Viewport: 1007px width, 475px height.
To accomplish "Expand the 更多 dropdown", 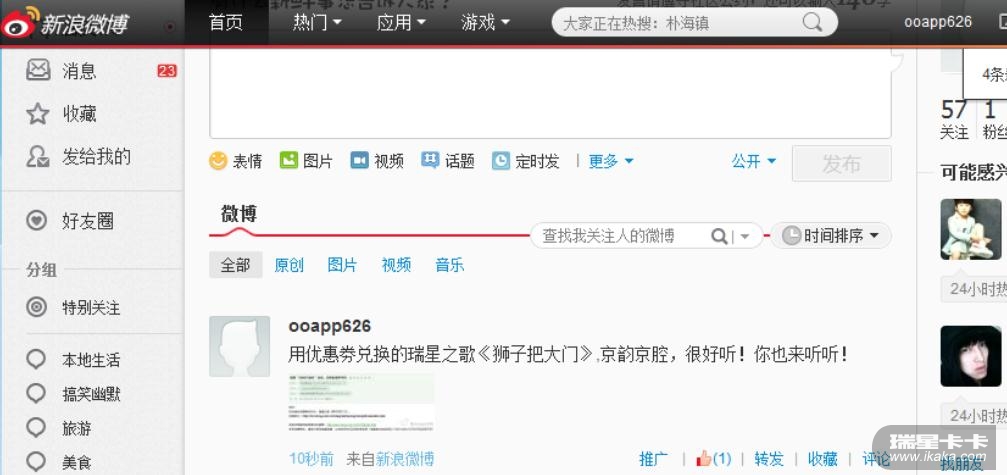I will (611, 161).
